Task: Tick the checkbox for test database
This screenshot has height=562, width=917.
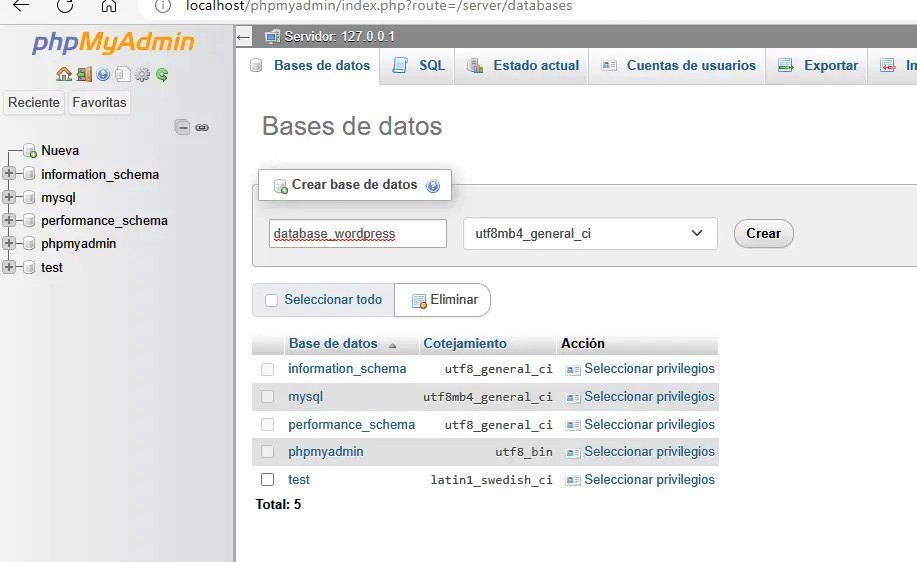Action: pyautogui.click(x=267, y=480)
